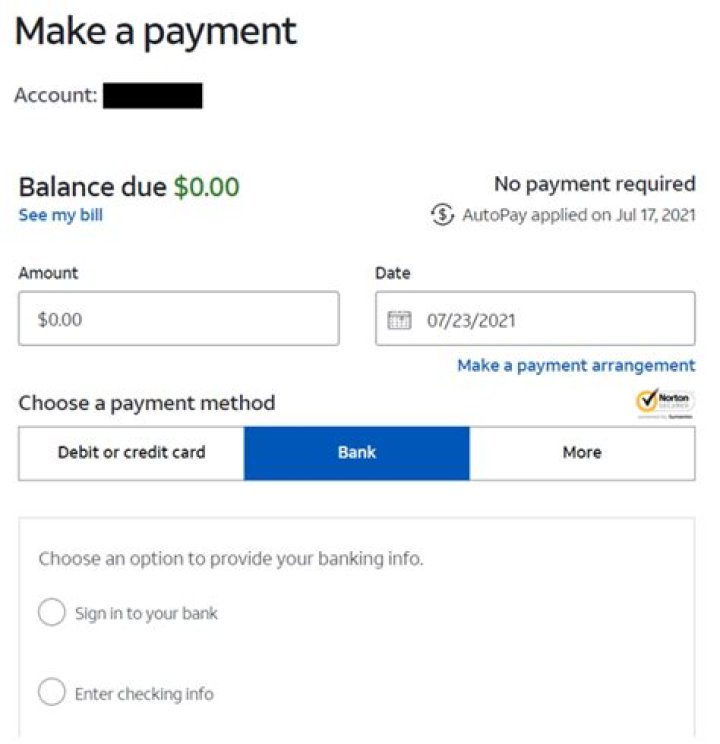
Task: Click the Amount field label
Action: [48, 273]
